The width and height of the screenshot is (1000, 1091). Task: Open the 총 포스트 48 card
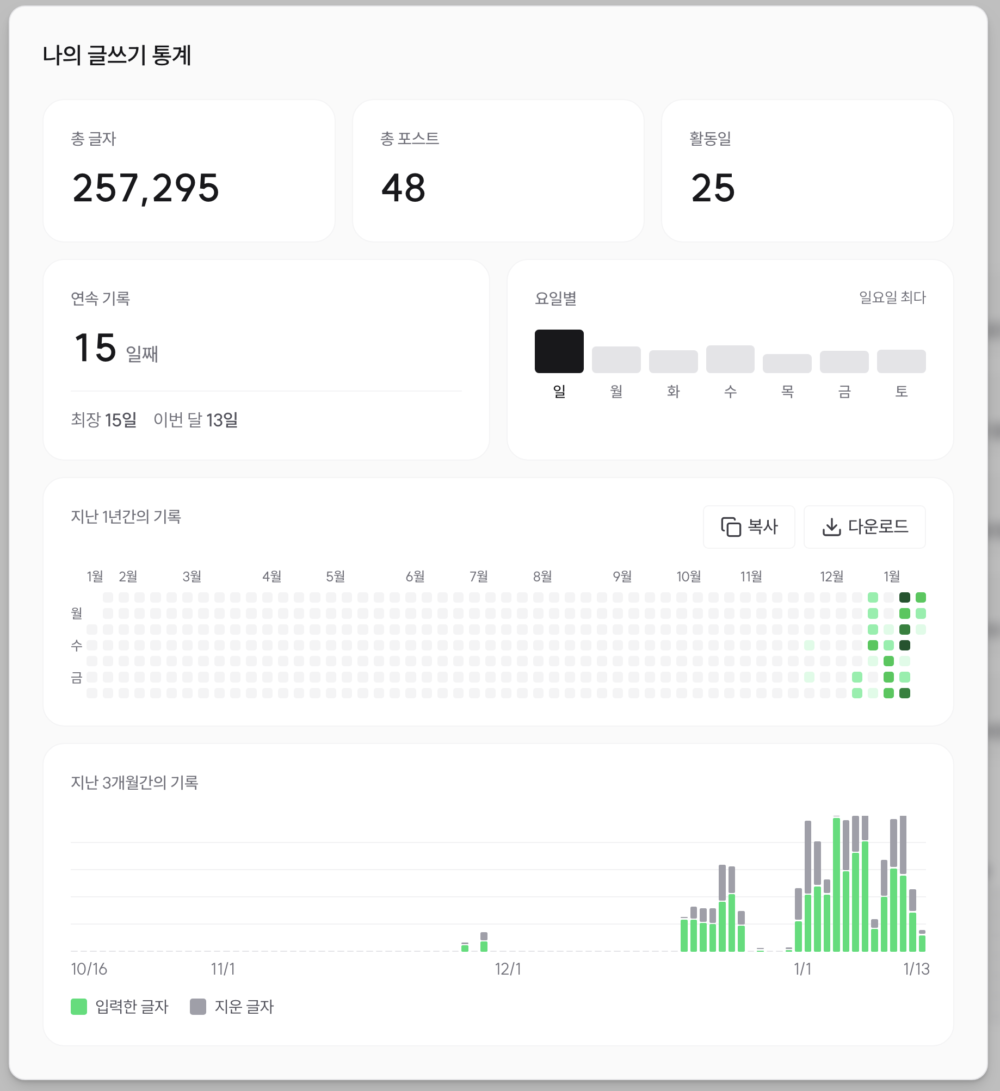pos(498,171)
